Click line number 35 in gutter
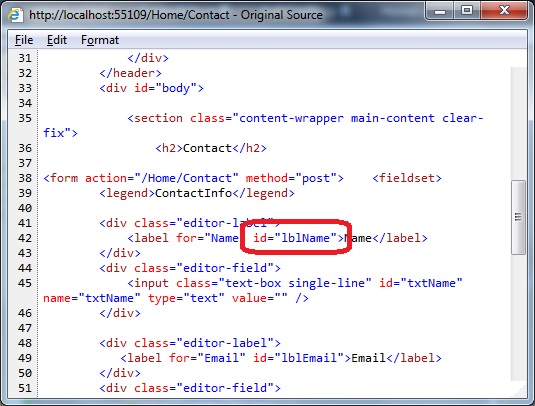This screenshot has height=406, width=535. click(25, 118)
